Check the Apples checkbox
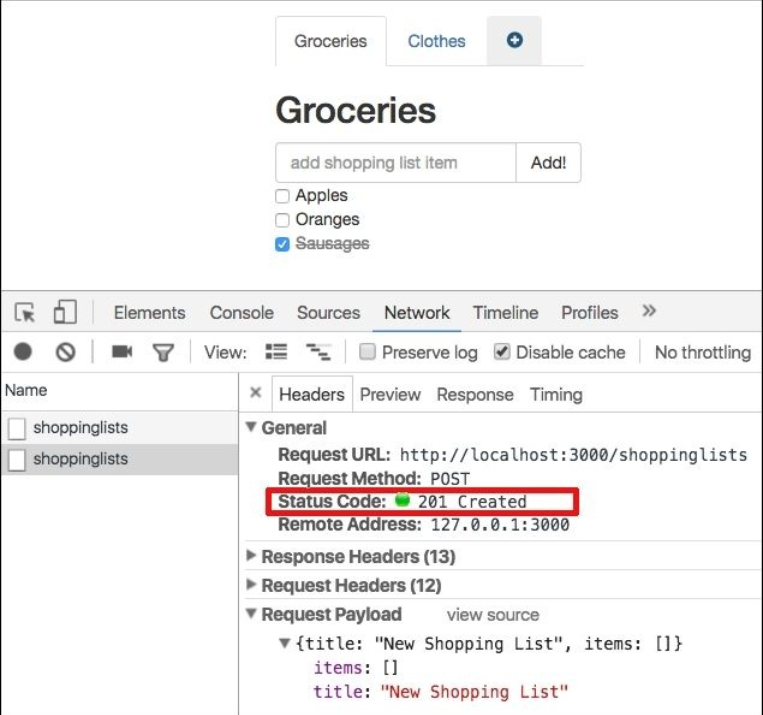The height and width of the screenshot is (715, 763). tap(283, 196)
